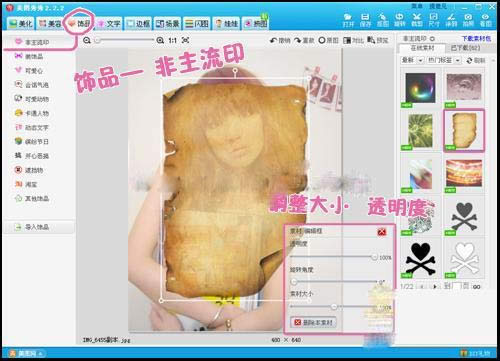The height and width of the screenshot is (361, 500).
Task: Select the rainbow swirl material thumbnail
Action: pos(420,88)
